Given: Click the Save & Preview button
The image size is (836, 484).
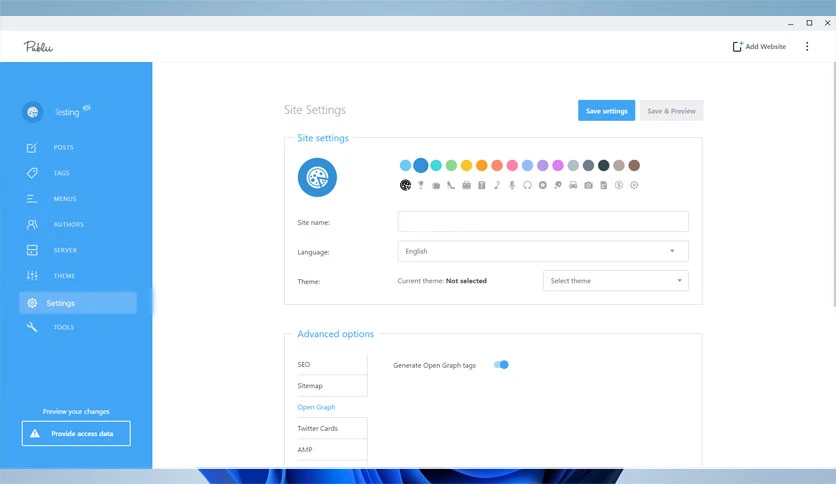Looking at the screenshot, I should [x=671, y=110].
